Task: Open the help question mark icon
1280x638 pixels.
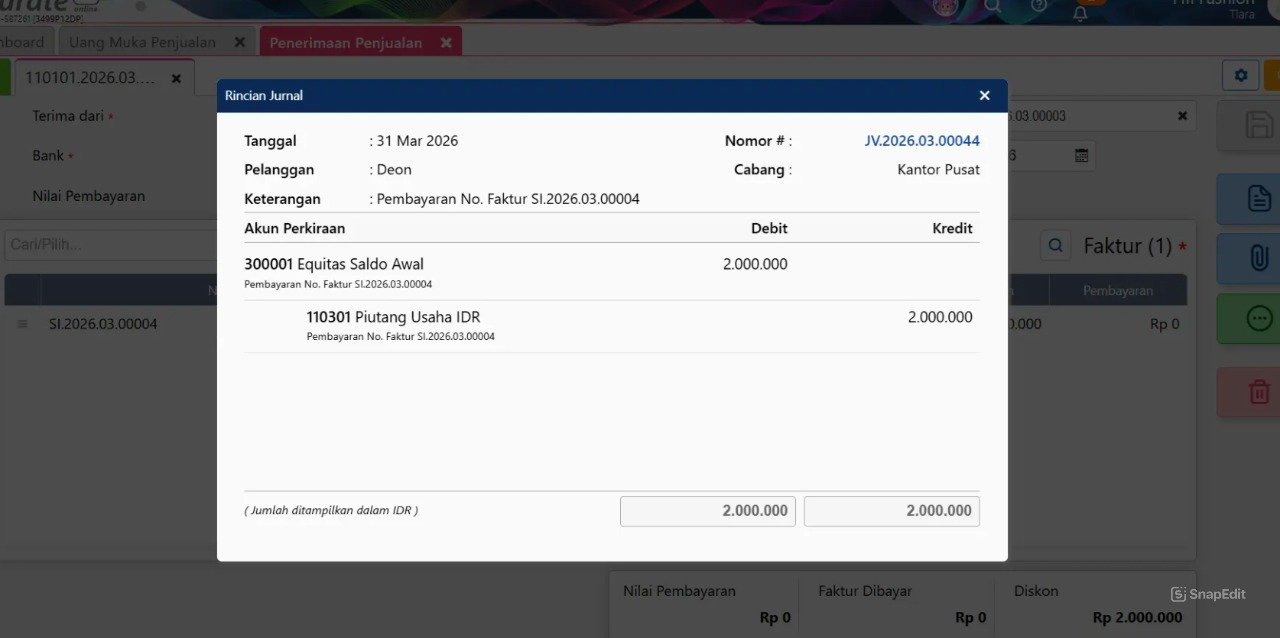Action: click(x=1039, y=6)
